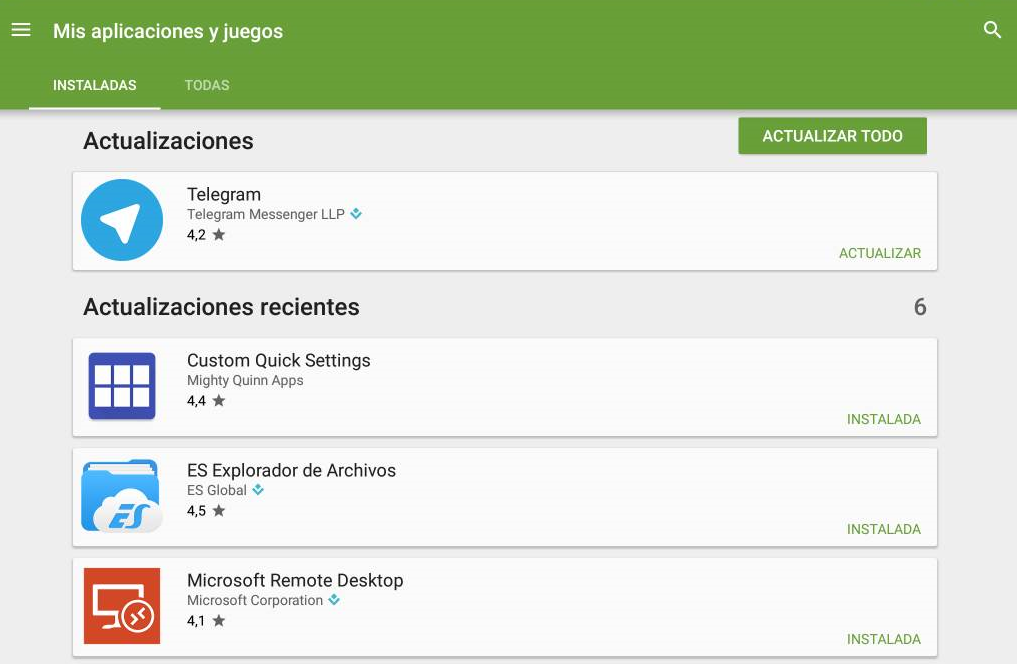1017x664 pixels.
Task: Tap the verified badge next to ES Global
Action: point(258,490)
